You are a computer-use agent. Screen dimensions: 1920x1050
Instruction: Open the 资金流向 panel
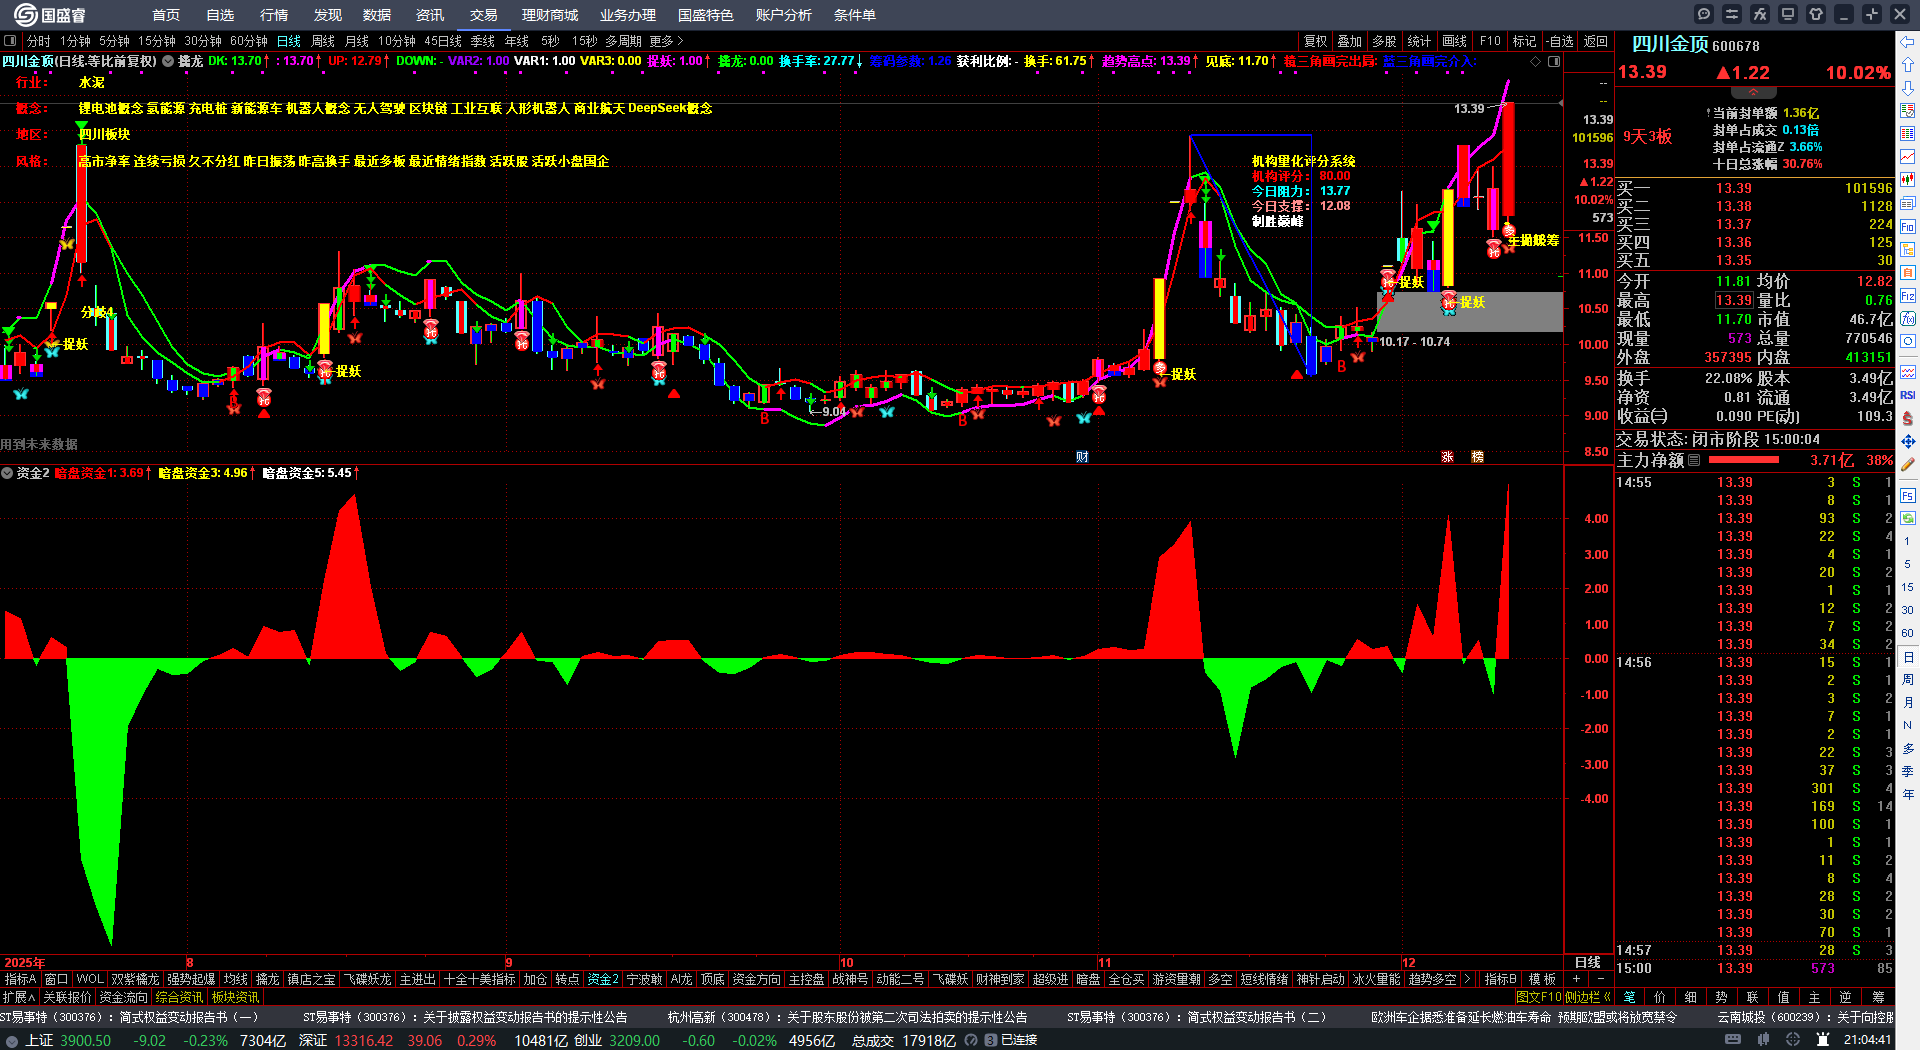(123, 997)
